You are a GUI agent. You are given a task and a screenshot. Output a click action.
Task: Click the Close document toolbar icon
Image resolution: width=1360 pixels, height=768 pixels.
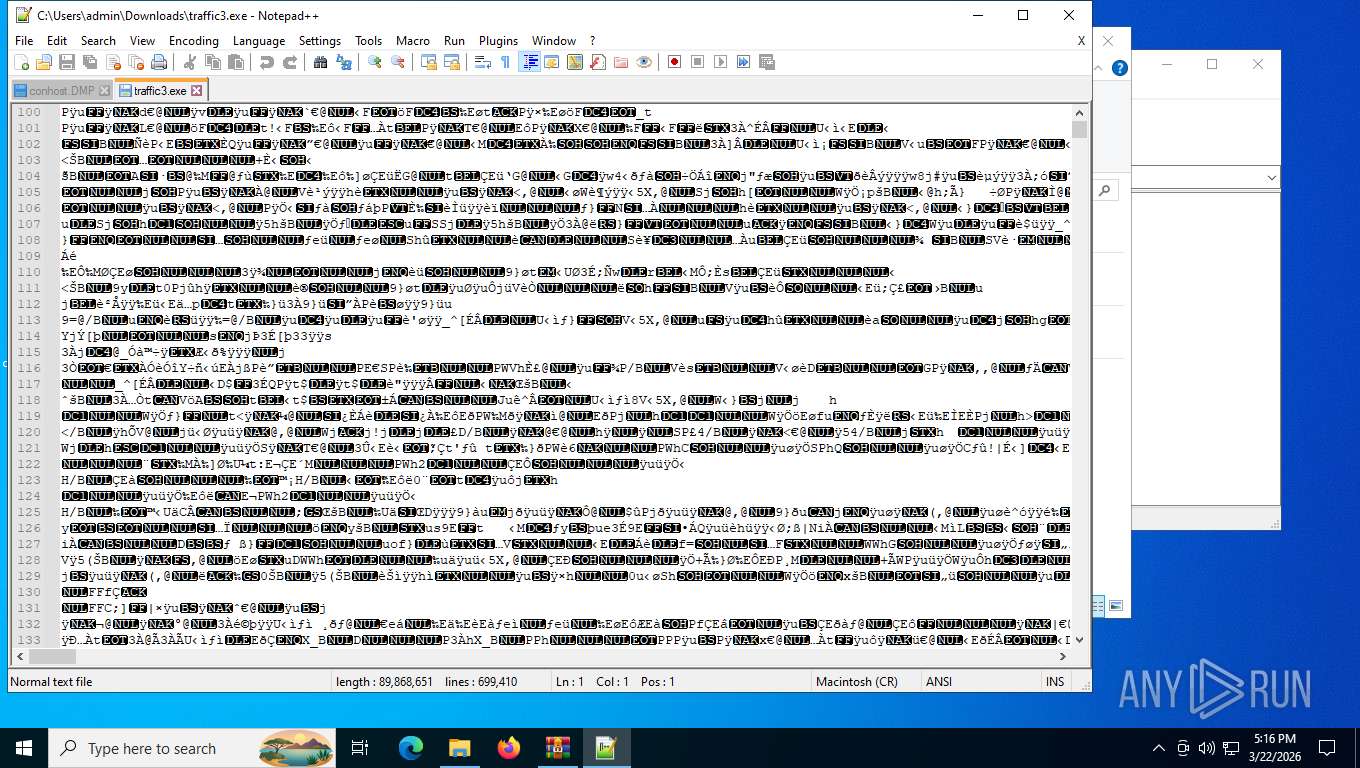112,62
